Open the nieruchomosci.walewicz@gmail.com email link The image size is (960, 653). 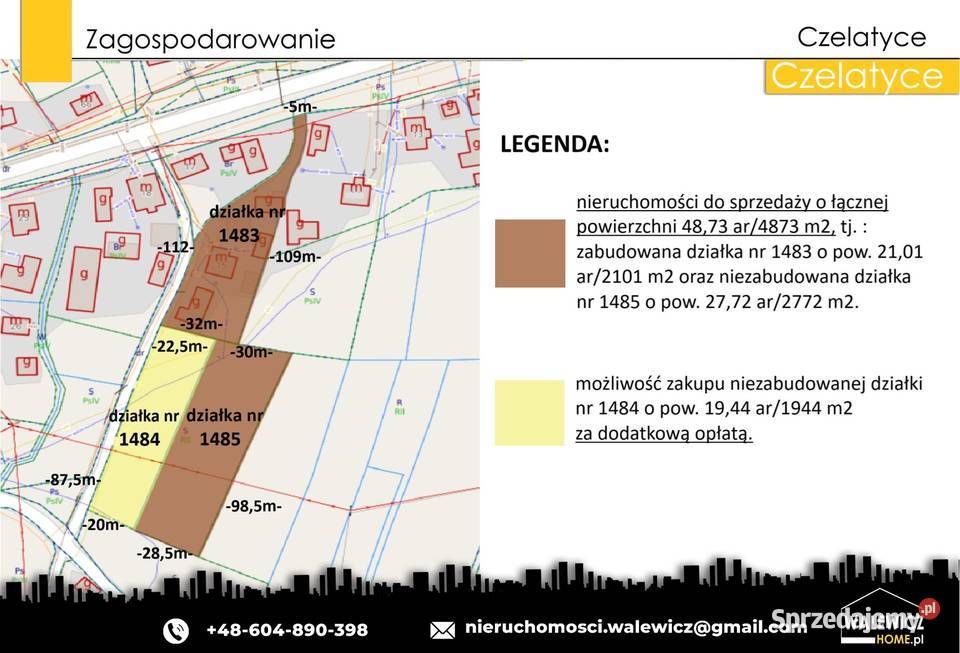point(636,627)
